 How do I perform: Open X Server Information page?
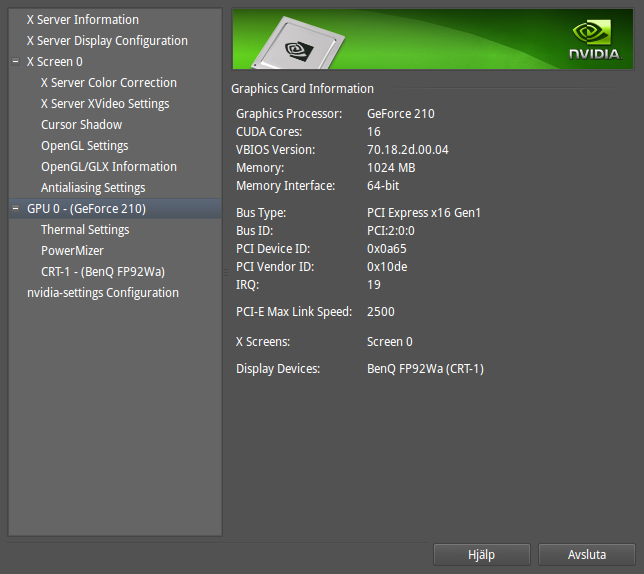click(83, 20)
